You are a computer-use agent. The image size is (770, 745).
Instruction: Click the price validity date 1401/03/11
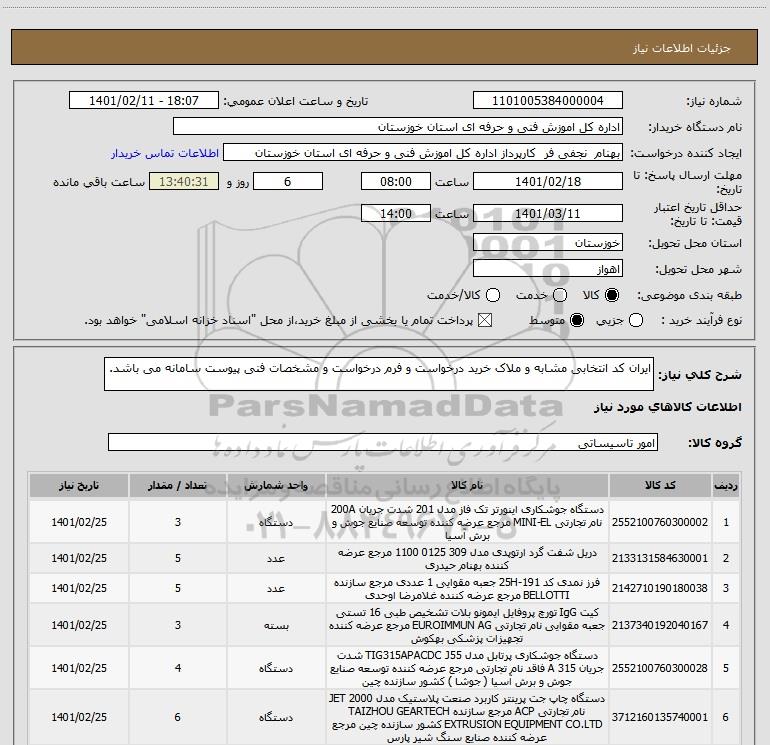tap(548, 214)
